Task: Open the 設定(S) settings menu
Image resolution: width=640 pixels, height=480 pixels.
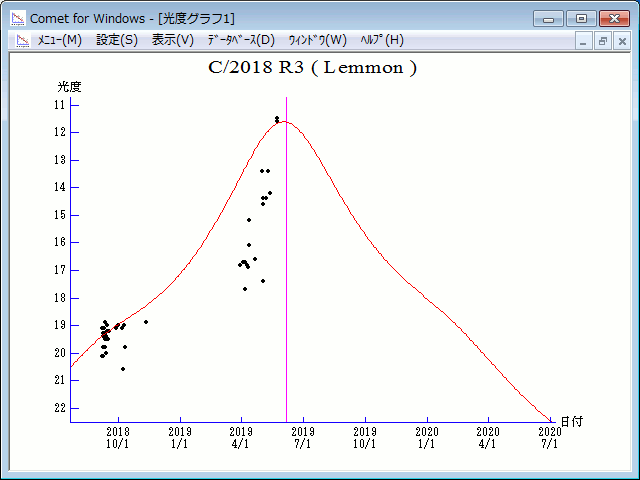Action: coord(117,40)
